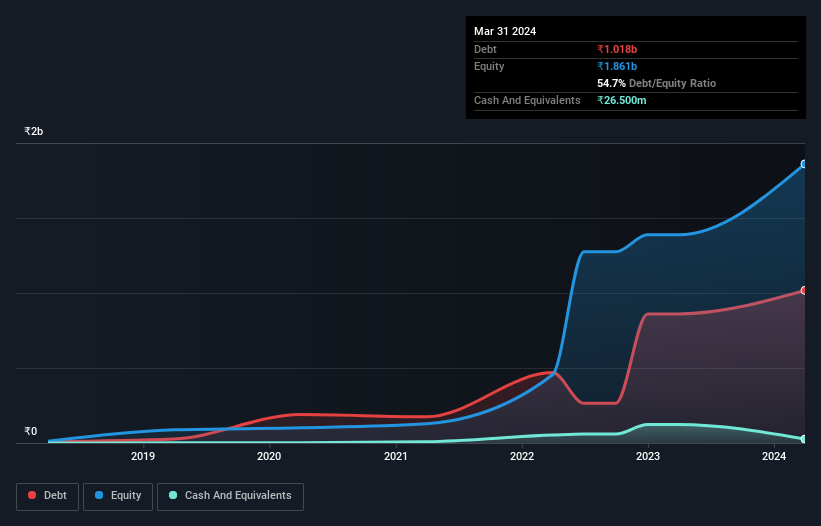
Task: Toggle Cash And Equivalents legend button
Action: [x=230, y=496]
